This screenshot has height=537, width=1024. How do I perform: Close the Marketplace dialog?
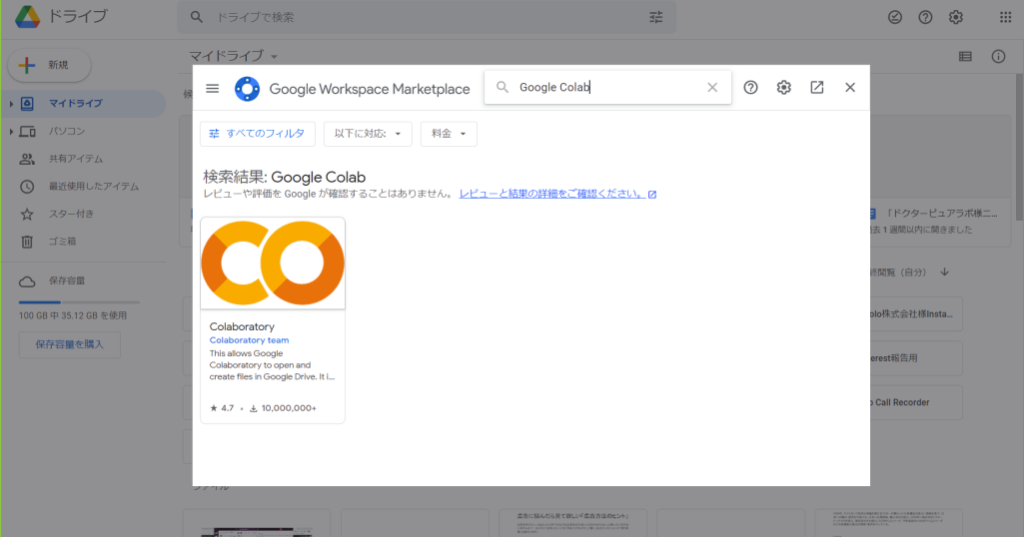pyautogui.click(x=850, y=88)
